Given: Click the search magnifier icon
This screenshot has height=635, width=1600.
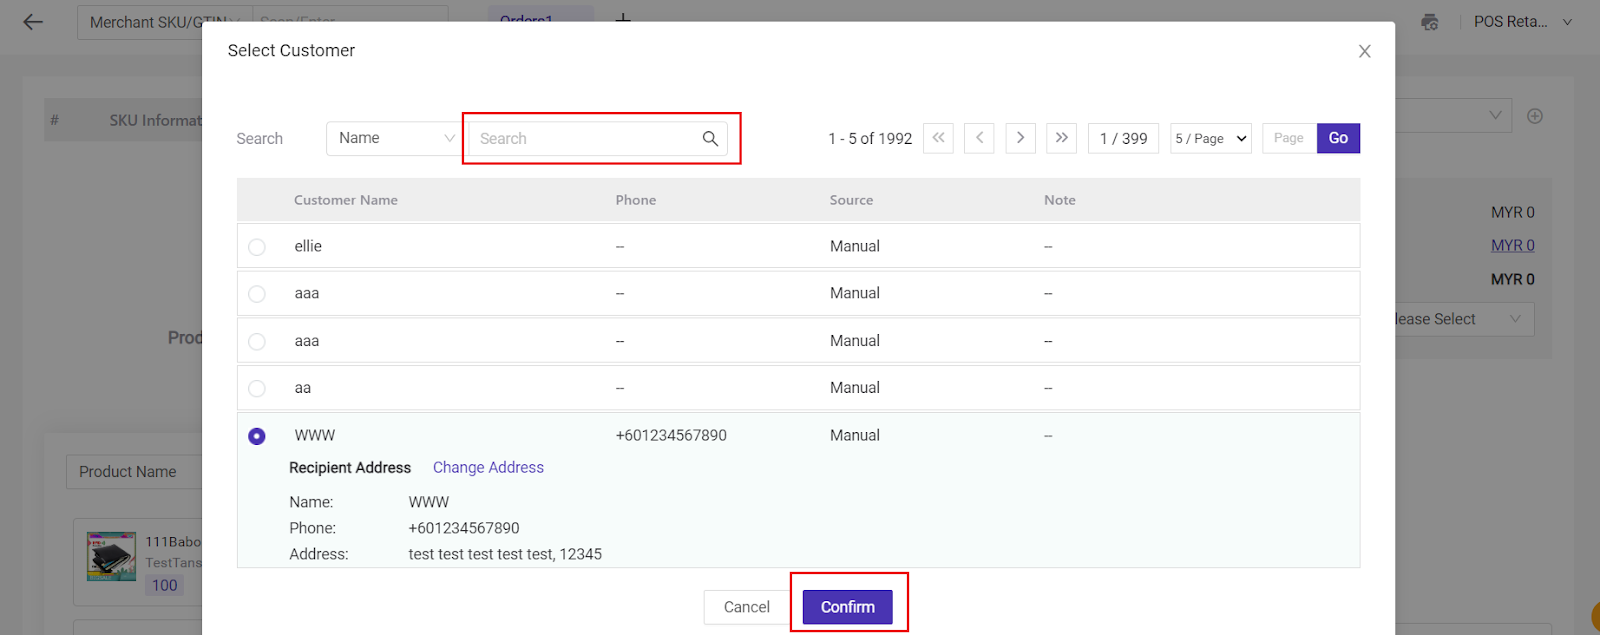Looking at the screenshot, I should click(710, 139).
